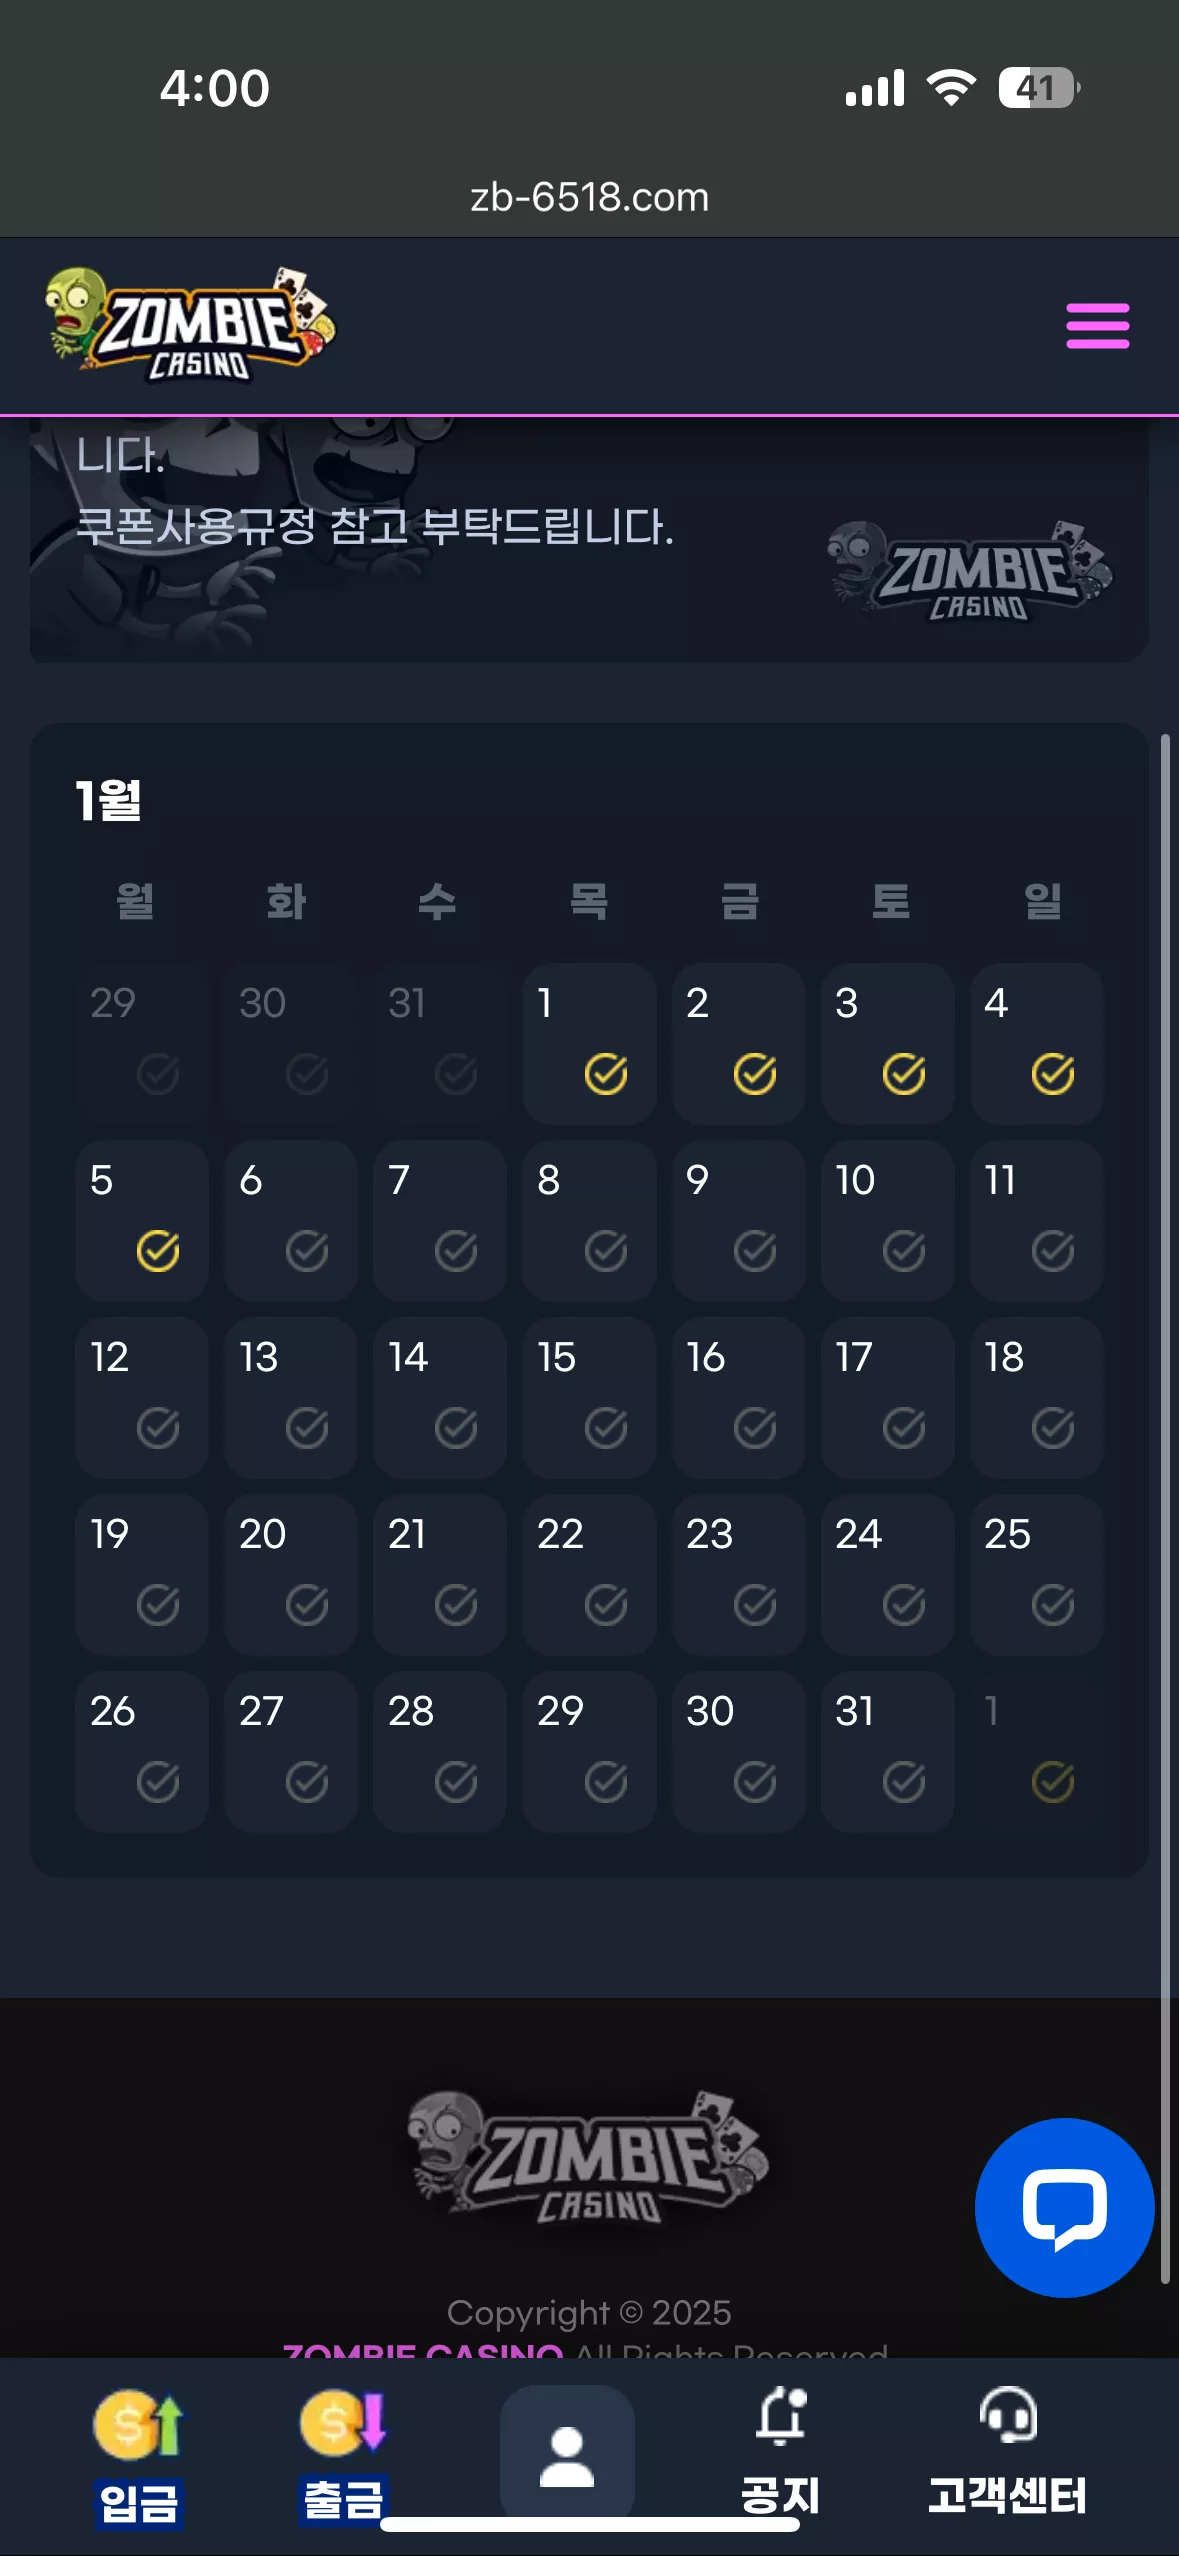
Task: Select January 22 calendar cell
Action: (589, 1575)
